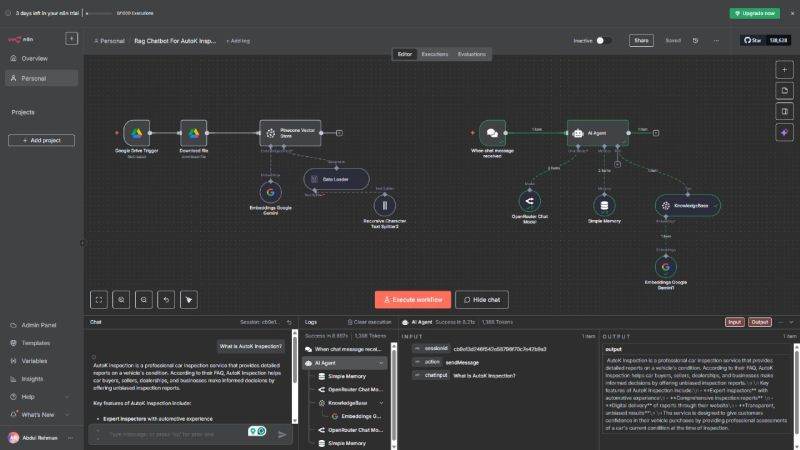Viewport: 800px width, 450px height.
Task: Refresh the chat session
Action: tap(289, 322)
